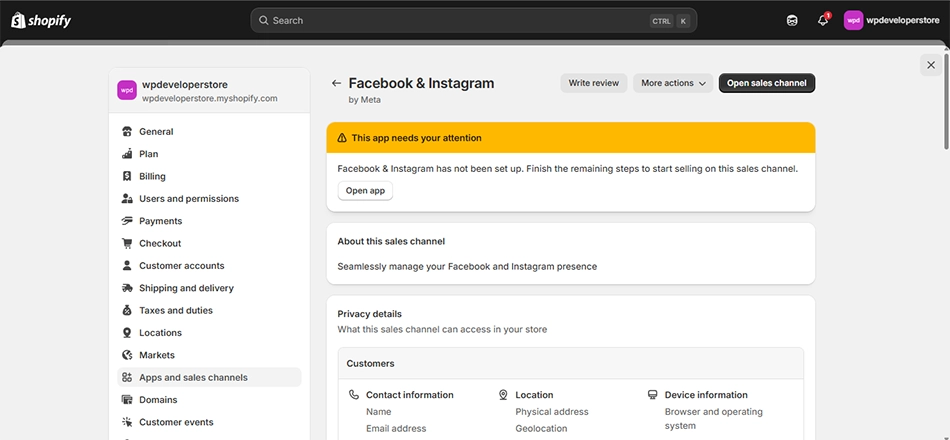The image size is (950, 440).
Task: Click the wpd account avatar in the top bar
Action: click(x=853, y=21)
